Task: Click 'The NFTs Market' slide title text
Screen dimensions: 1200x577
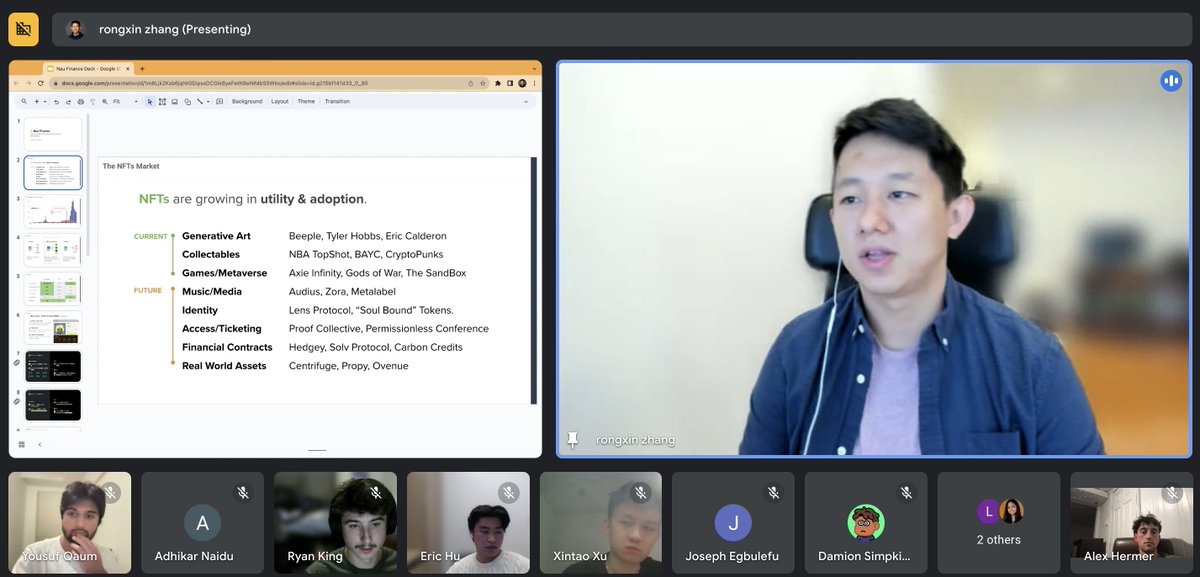Action: tap(131, 166)
